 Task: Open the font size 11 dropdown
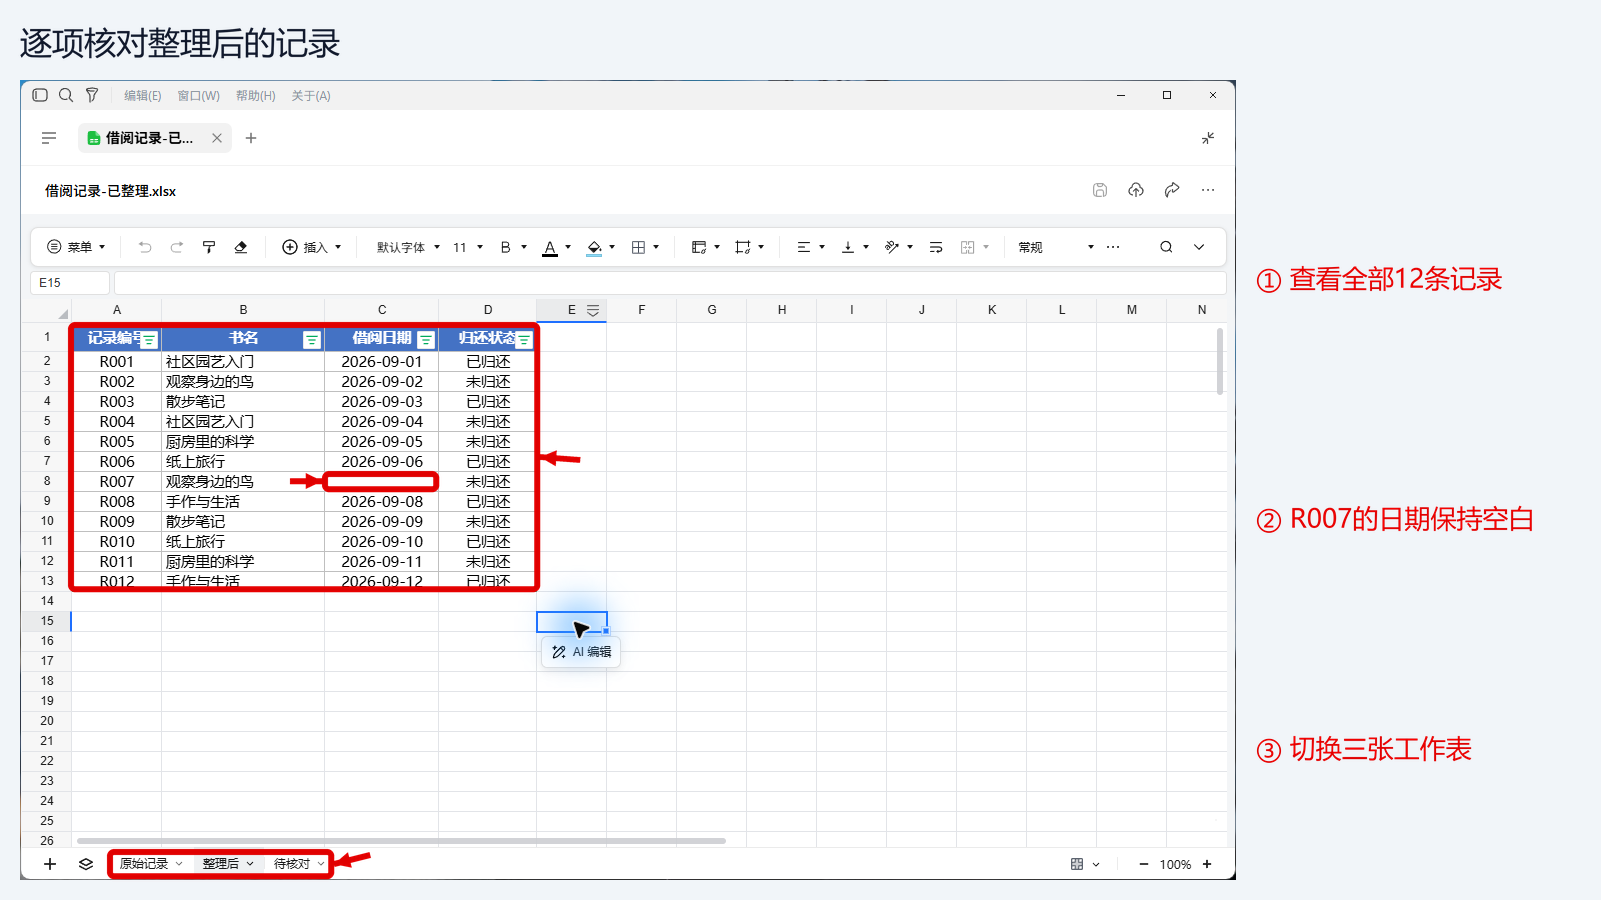[468, 247]
